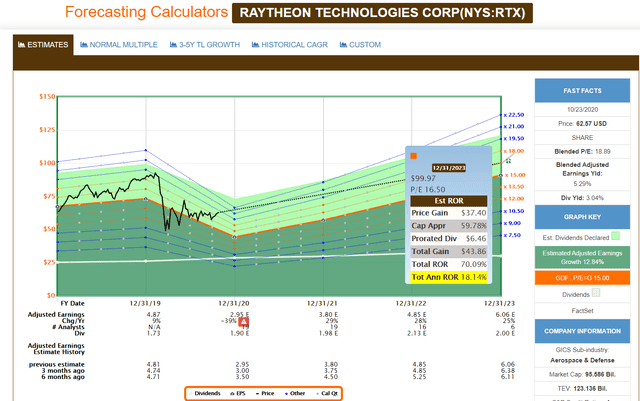Click the red warning triangle icon by -39%
The height and width of the screenshot is (401, 640).
(244, 322)
